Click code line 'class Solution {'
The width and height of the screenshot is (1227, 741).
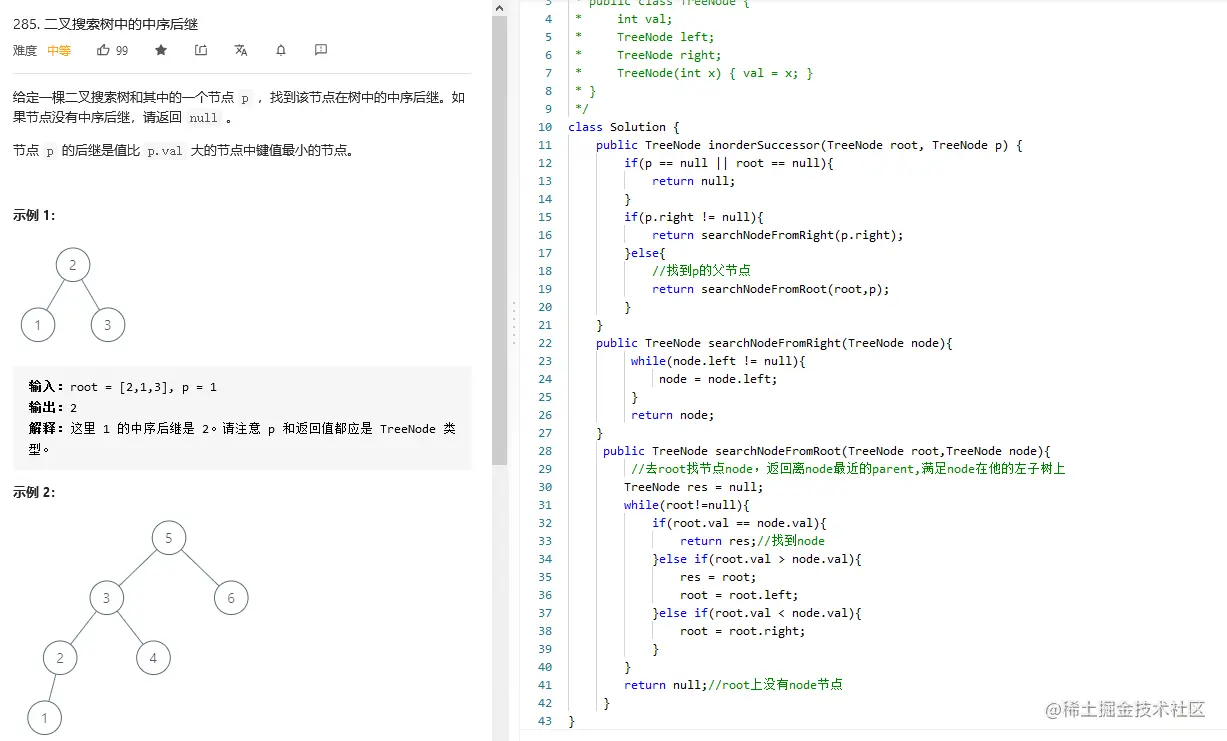pos(623,127)
